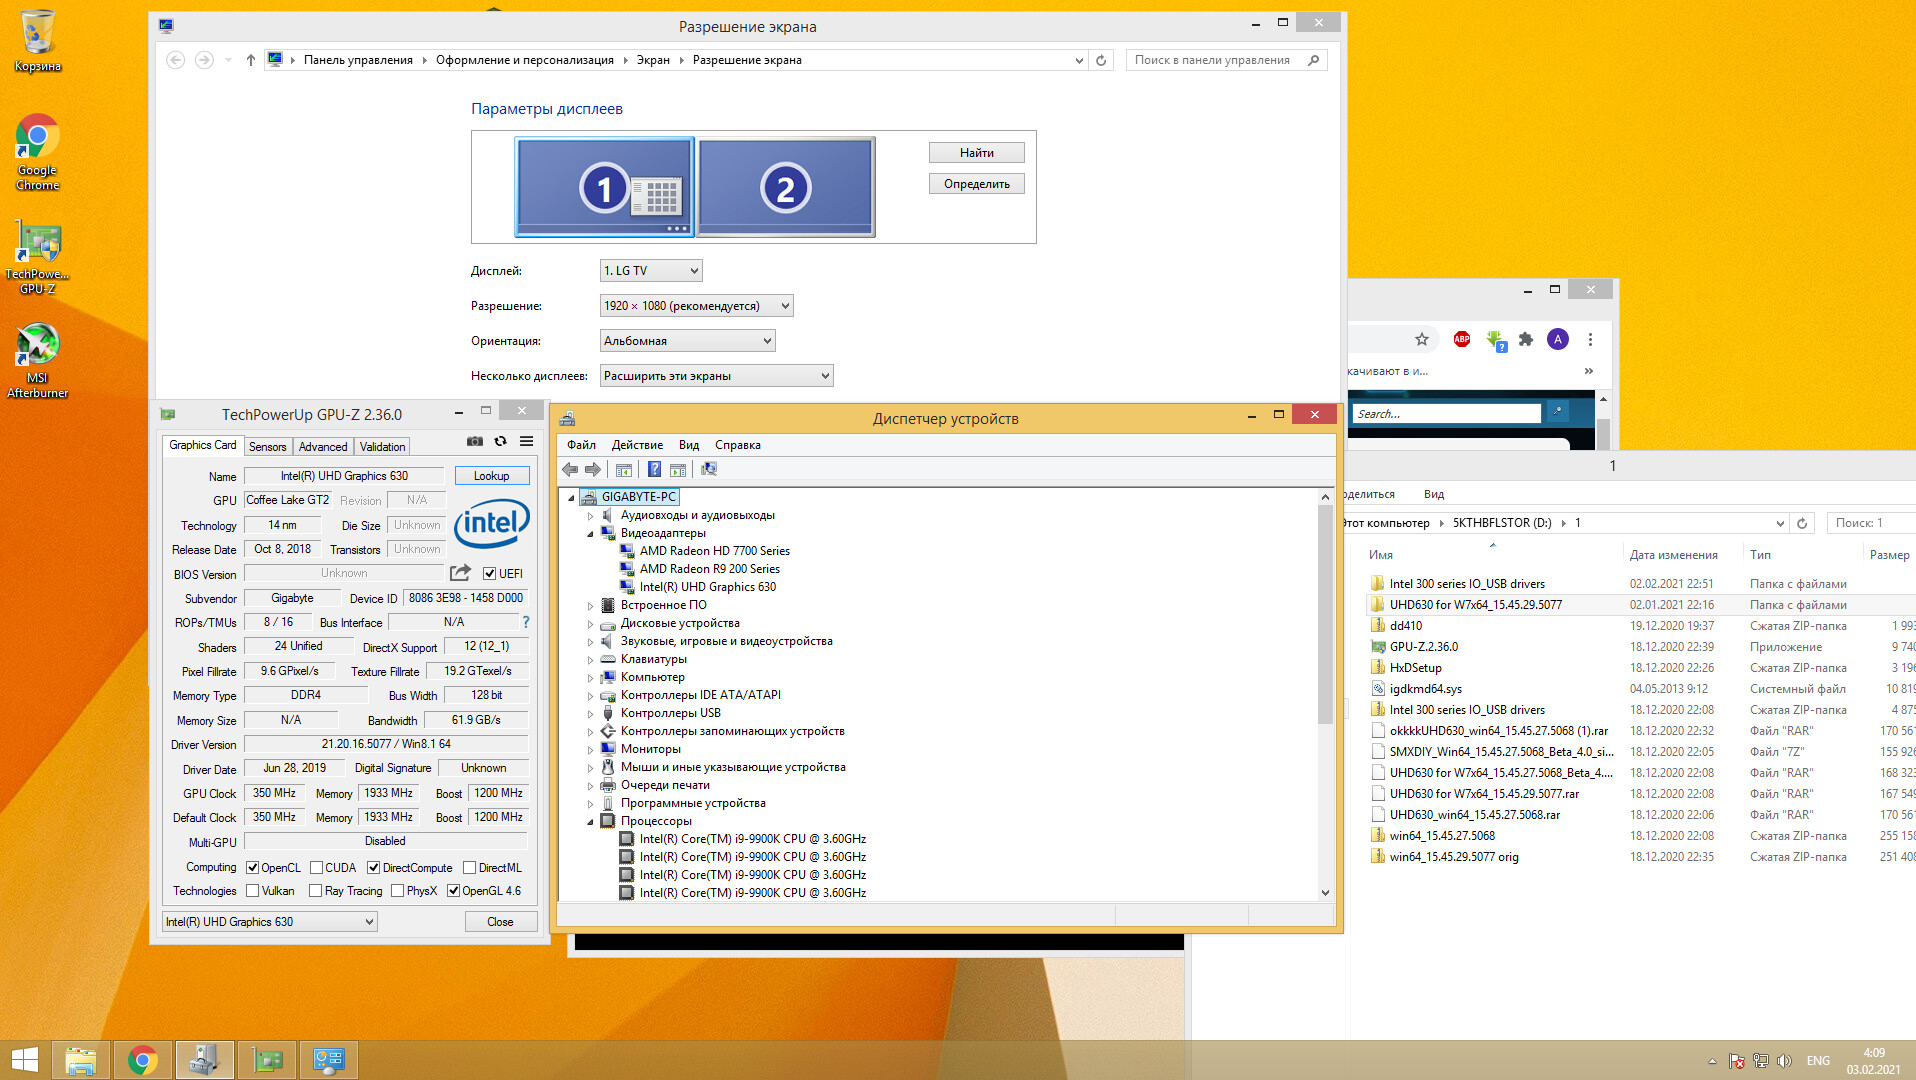Open Действие menu in Device Manager
Viewport: 1916px width, 1080px height.
coord(637,445)
